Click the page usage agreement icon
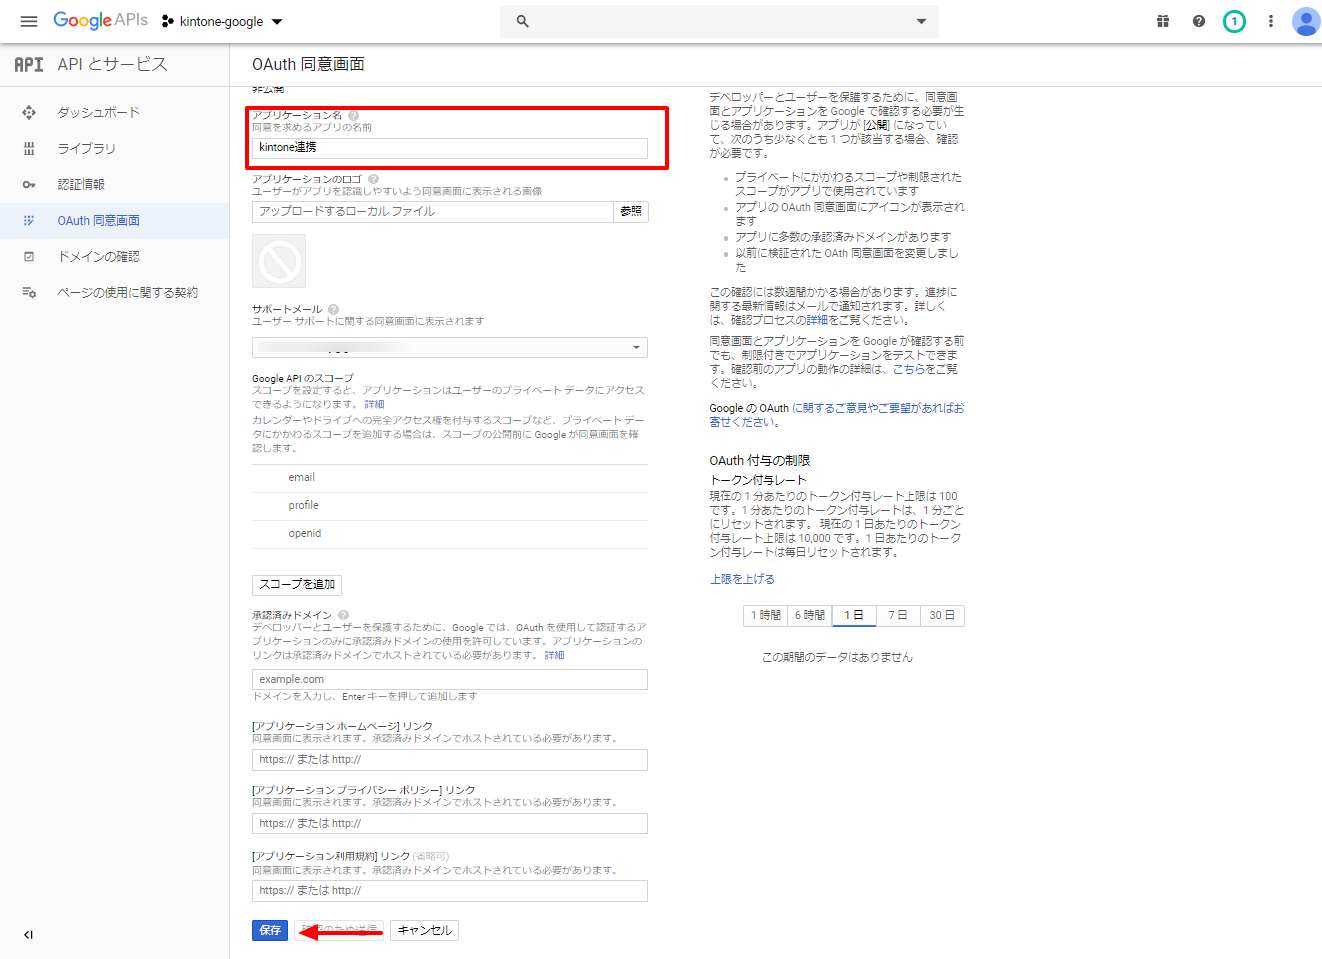The width and height of the screenshot is (1322, 959). 29,292
